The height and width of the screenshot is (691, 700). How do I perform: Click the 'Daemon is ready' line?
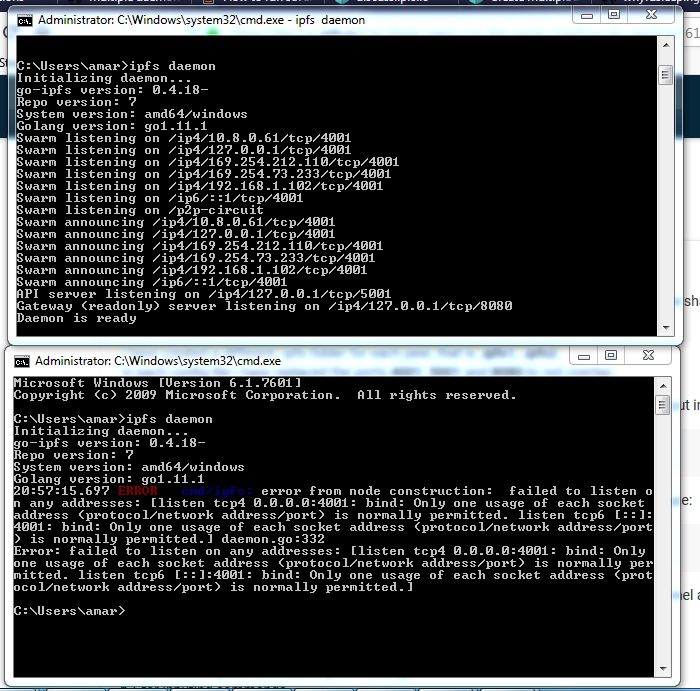pyautogui.click(x=76, y=318)
